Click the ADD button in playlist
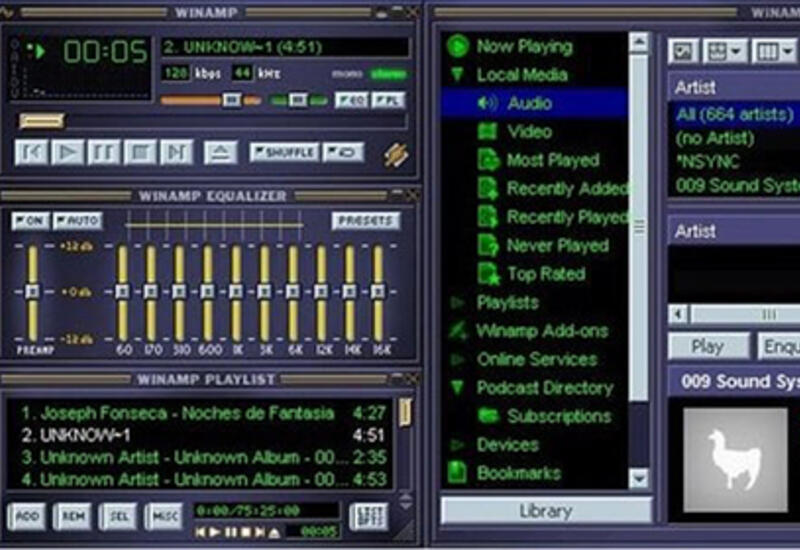The height and width of the screenshot is (550, 800). (x=27, y=517)
